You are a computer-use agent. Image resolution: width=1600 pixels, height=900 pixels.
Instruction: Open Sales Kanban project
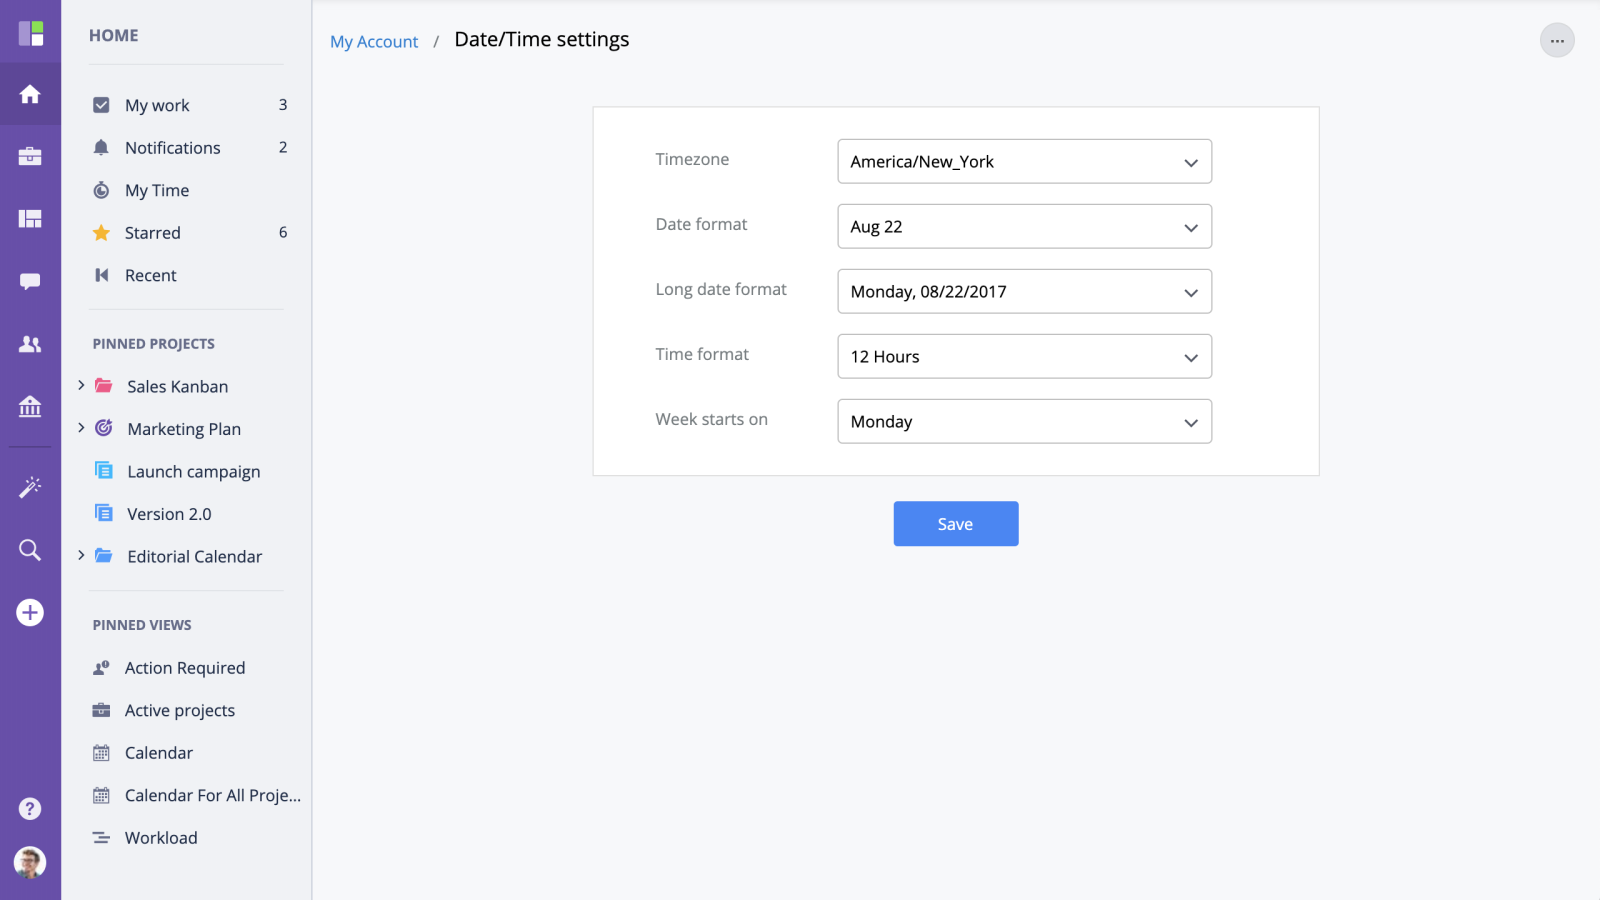click(x=178, y=387)
